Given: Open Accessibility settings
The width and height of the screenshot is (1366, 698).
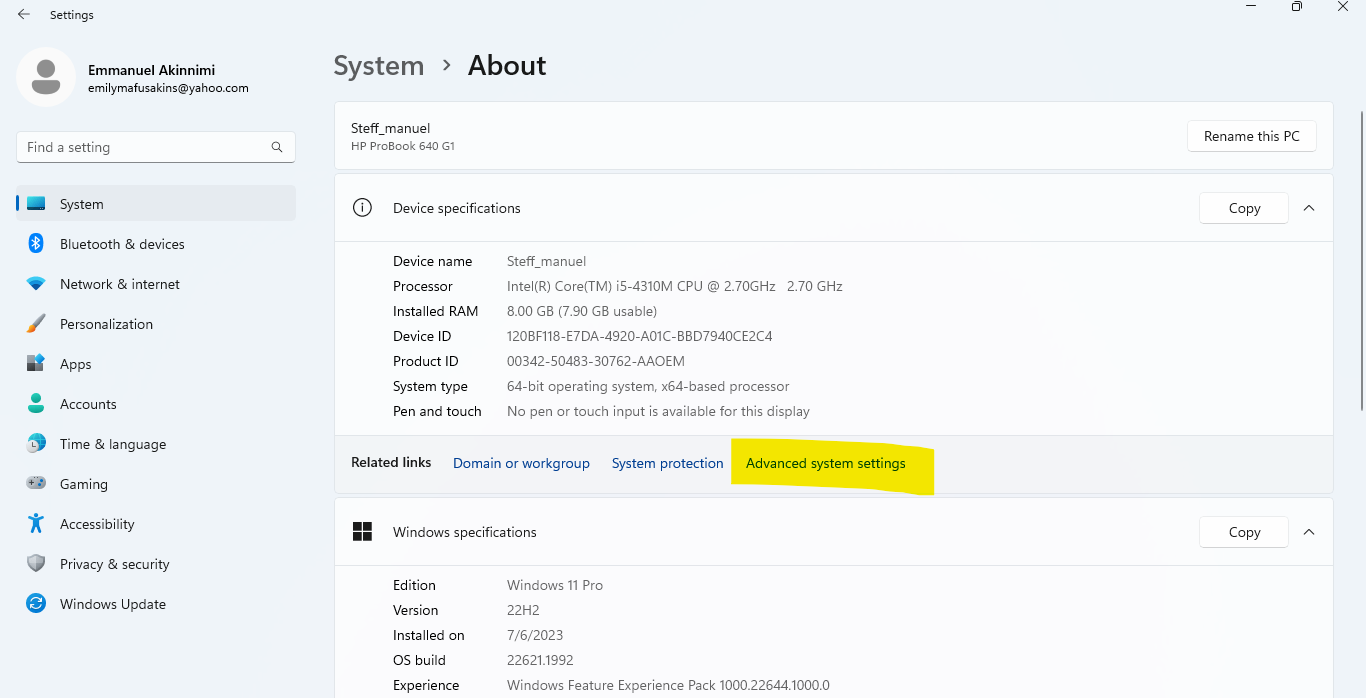Looking at the screenshot, I should coord(156,524).
